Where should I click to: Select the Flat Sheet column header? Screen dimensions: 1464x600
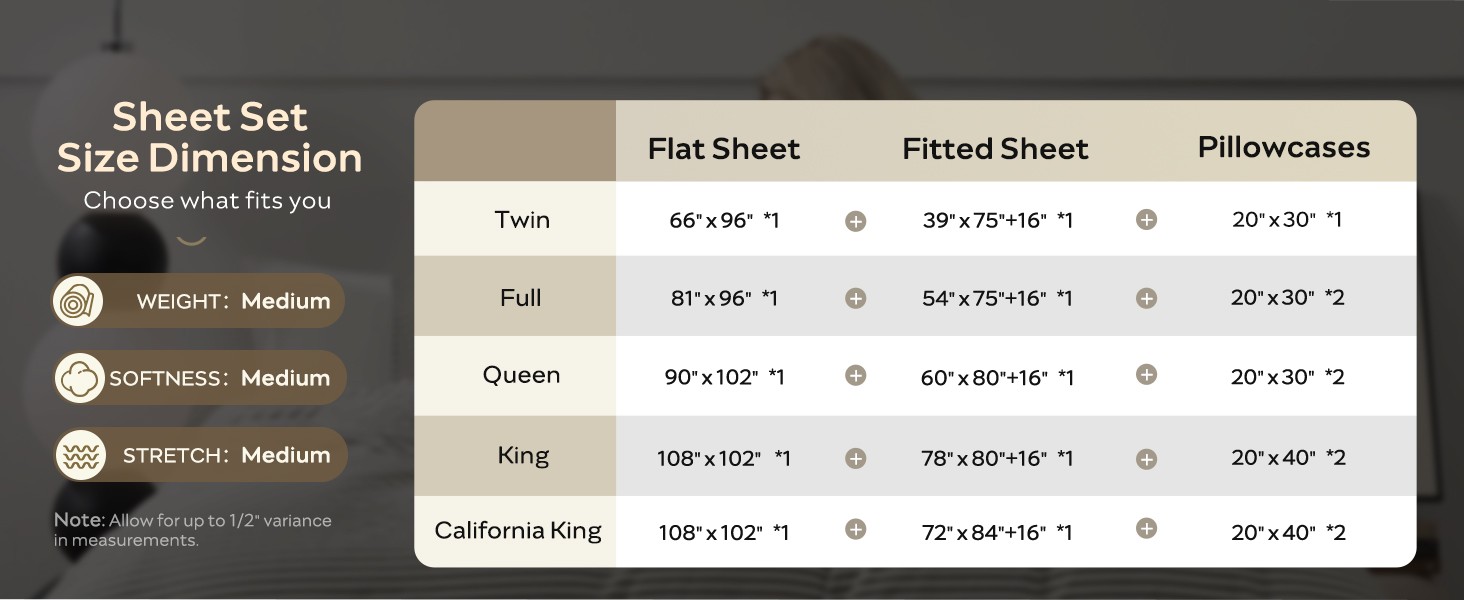tap(724, 149)
